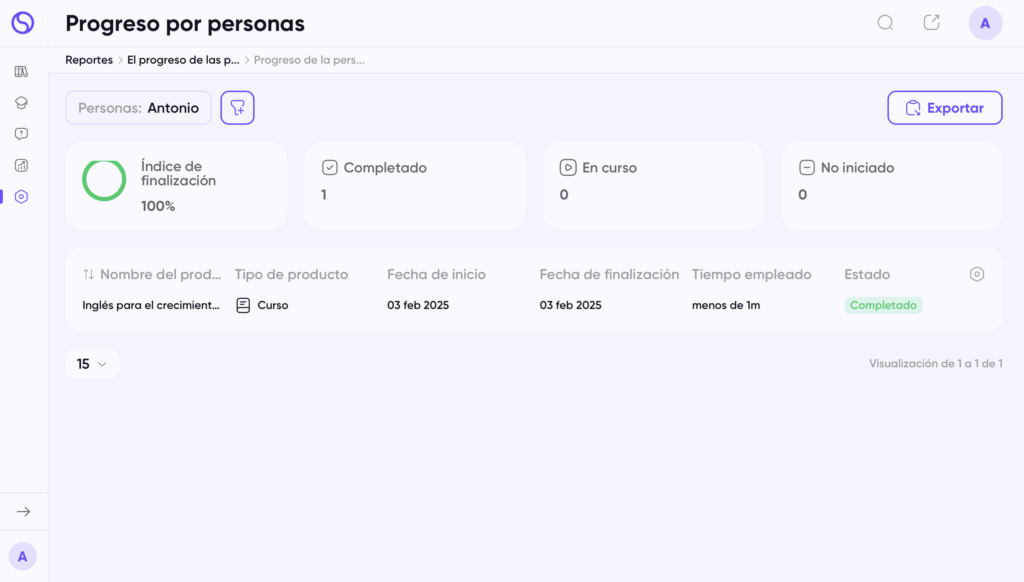Go to El progreso de las p... breadcrumb
Screen dimensions: 1024x582
point(184,60)
